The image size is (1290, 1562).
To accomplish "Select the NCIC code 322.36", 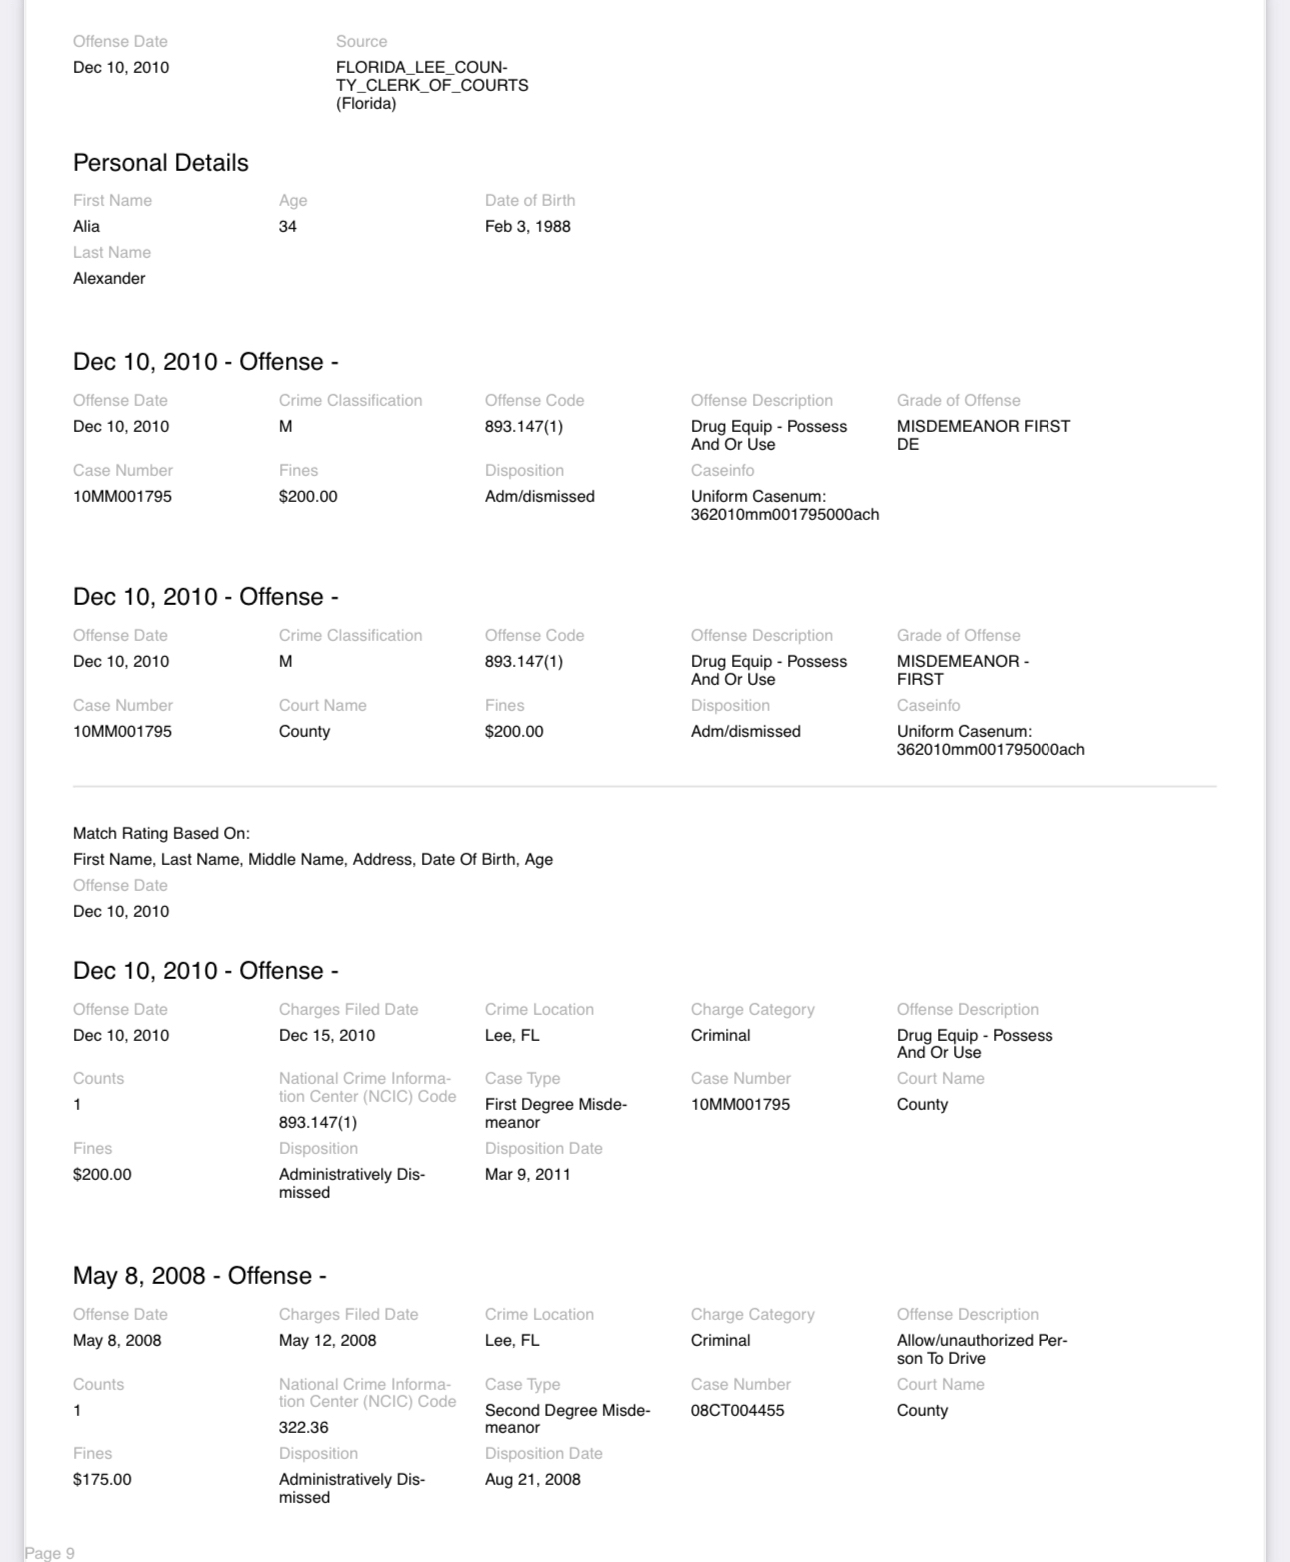I will (304, 1428).
